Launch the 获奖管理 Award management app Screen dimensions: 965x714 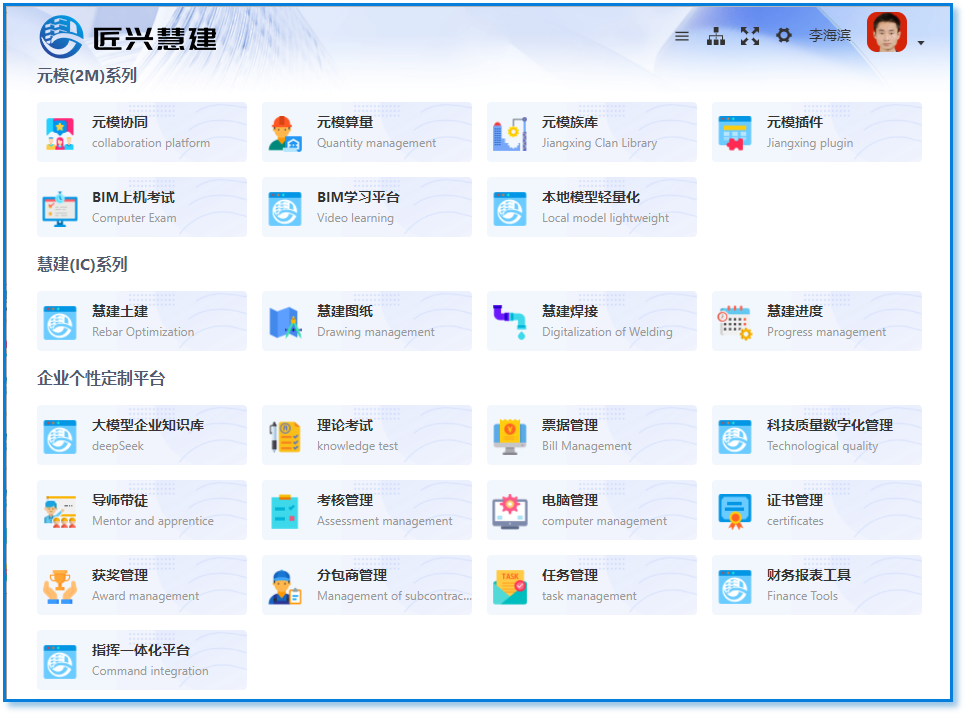[x=141, y=584]
